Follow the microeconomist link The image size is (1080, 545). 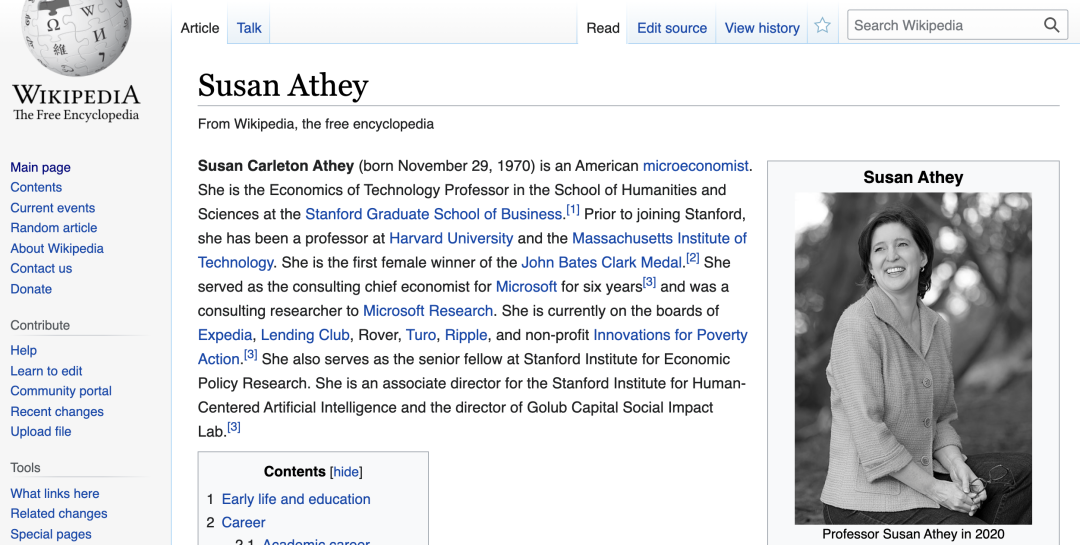(695, 166)
